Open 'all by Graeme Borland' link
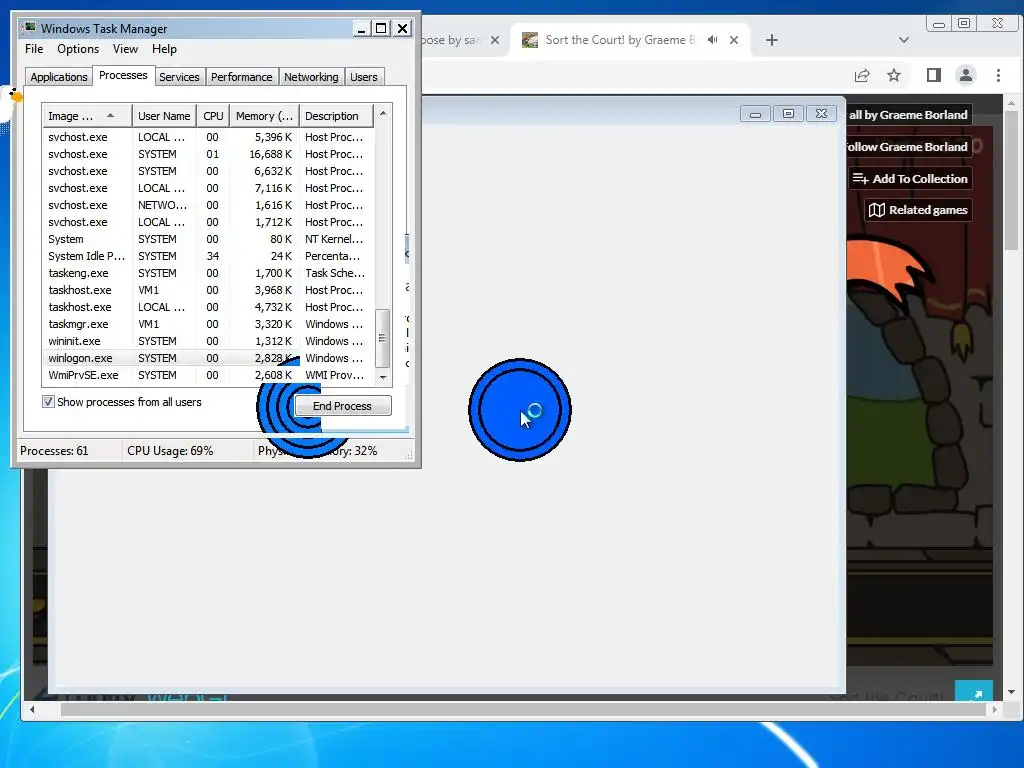The image size is (1024, 768). [908, 115]
